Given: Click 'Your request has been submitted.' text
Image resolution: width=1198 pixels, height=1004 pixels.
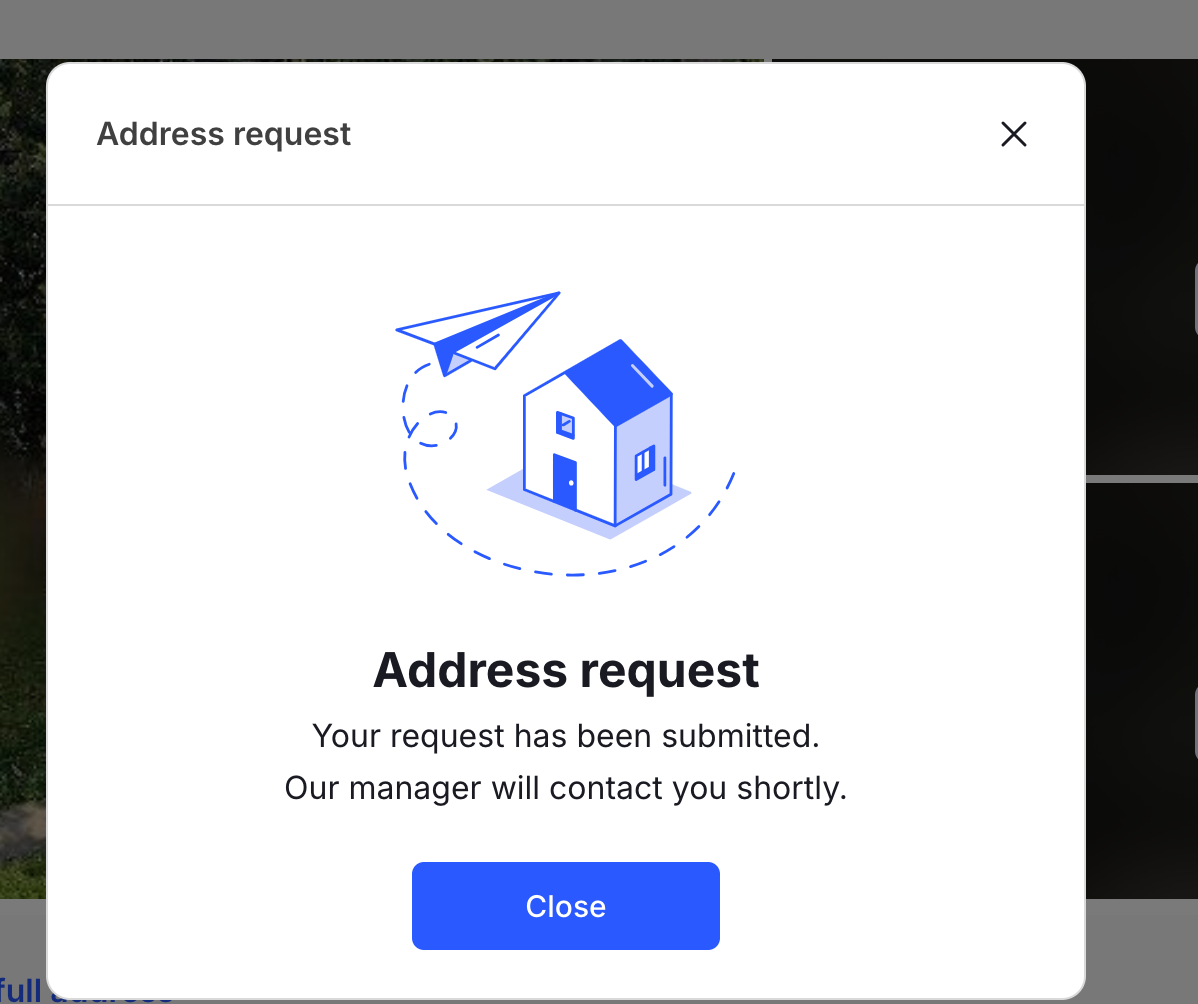Looking at the screenshot, I should pos(565,736).
